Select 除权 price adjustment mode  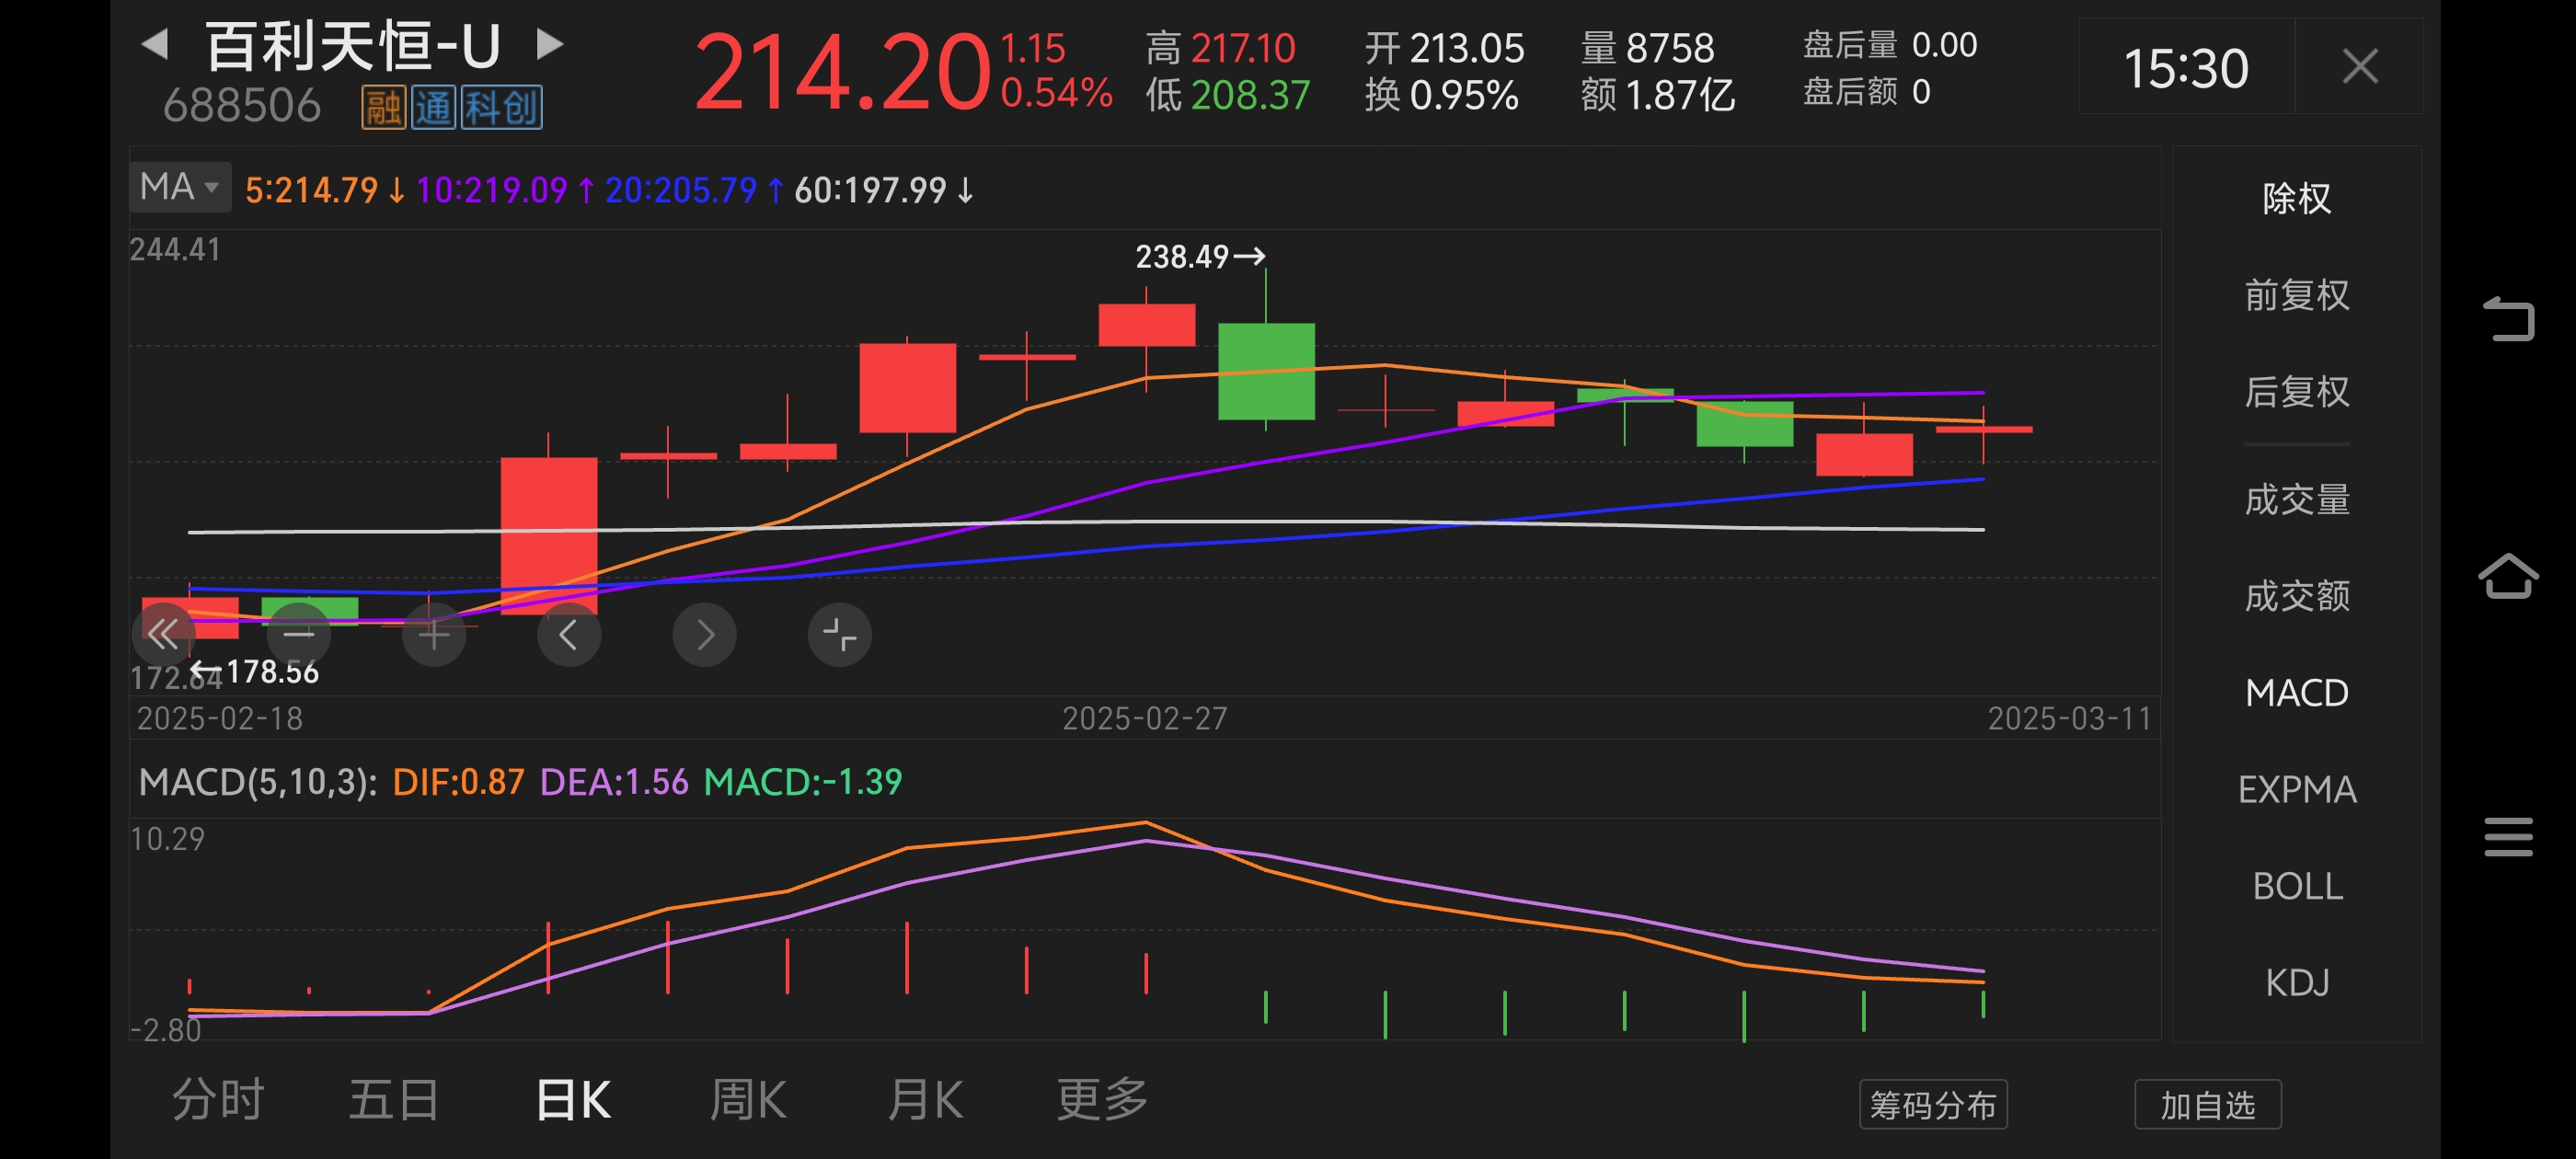[2296, 198]
